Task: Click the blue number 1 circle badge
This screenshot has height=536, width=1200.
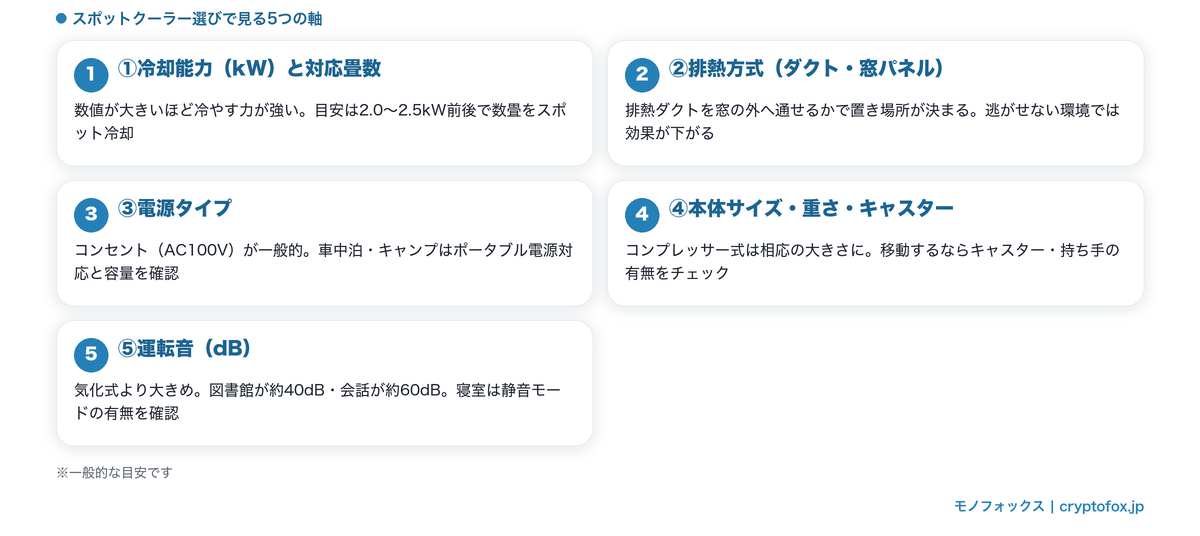Action: 91,74
